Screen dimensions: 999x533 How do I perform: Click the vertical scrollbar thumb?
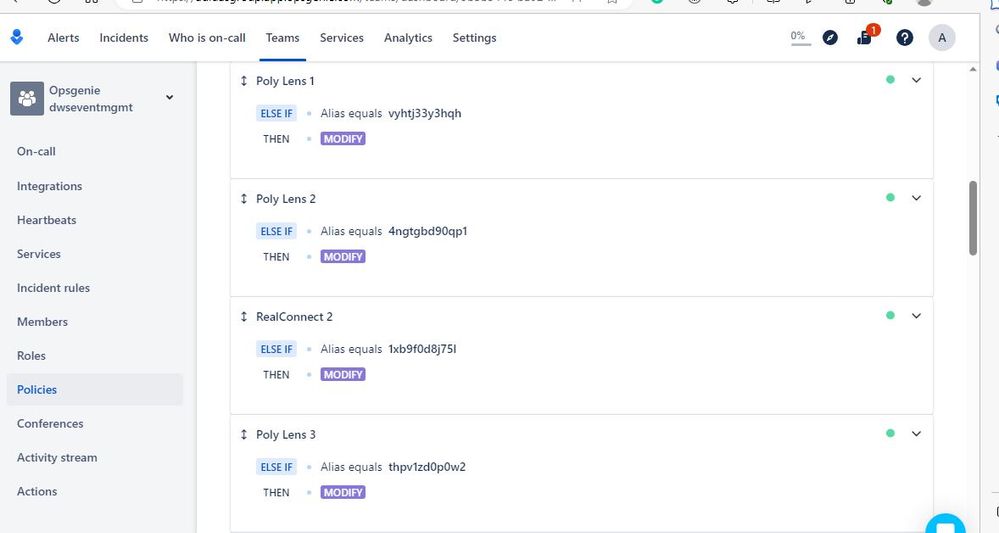tap(973, 218)
